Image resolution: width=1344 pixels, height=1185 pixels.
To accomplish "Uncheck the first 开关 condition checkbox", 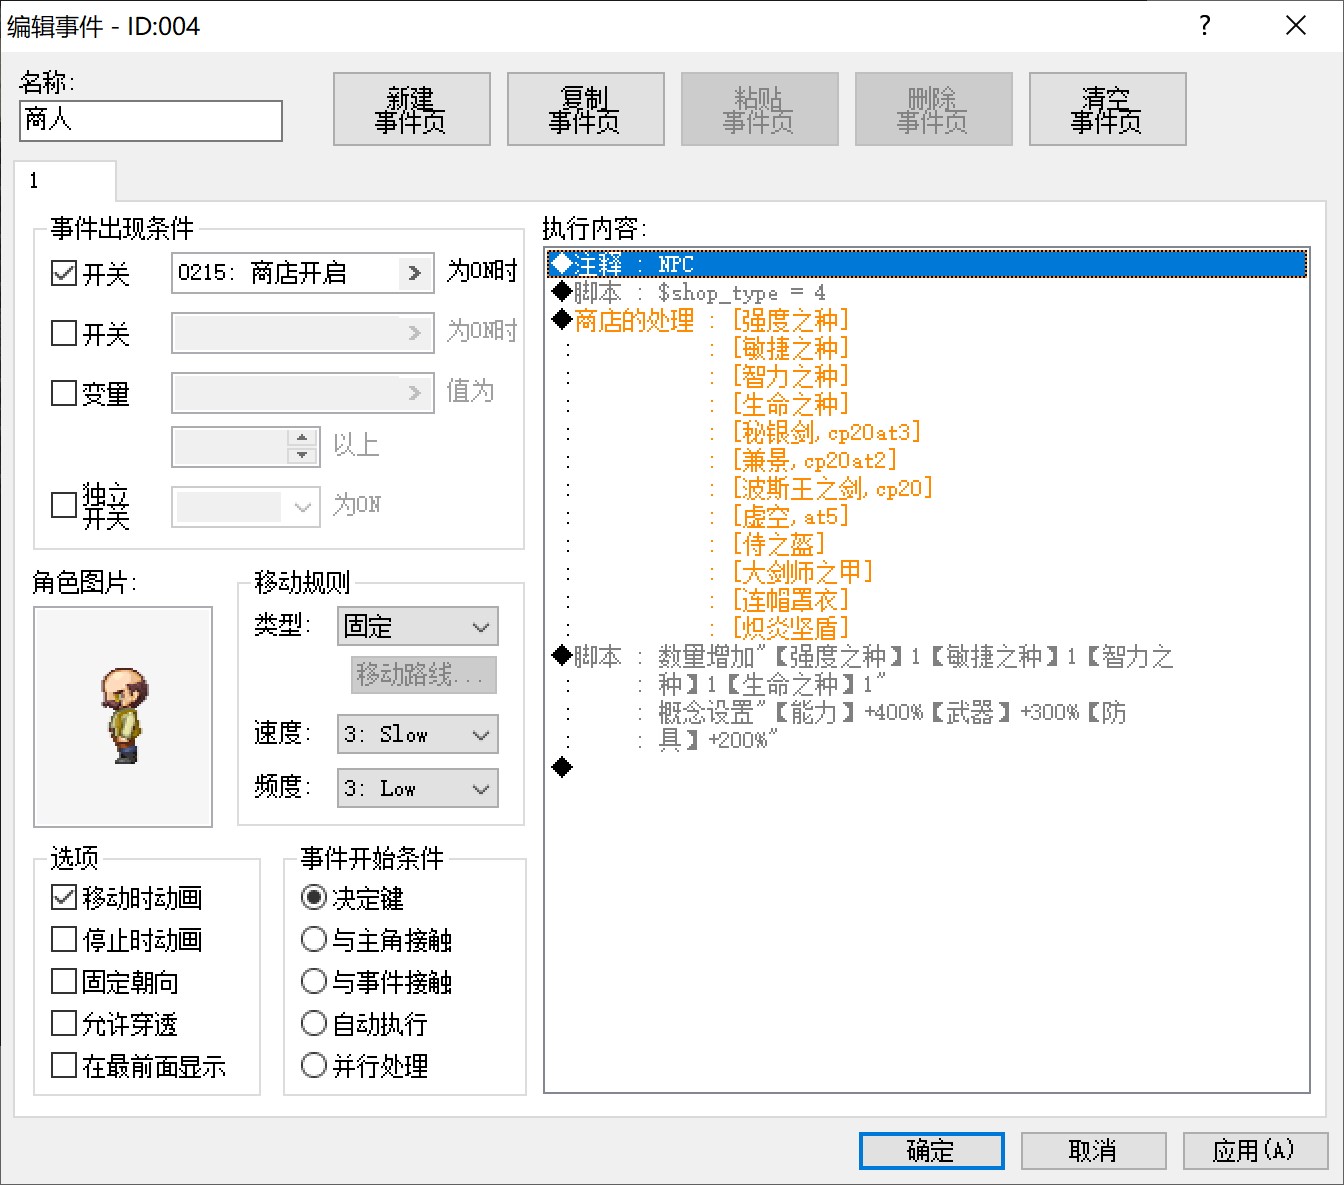I will point(64,273).
